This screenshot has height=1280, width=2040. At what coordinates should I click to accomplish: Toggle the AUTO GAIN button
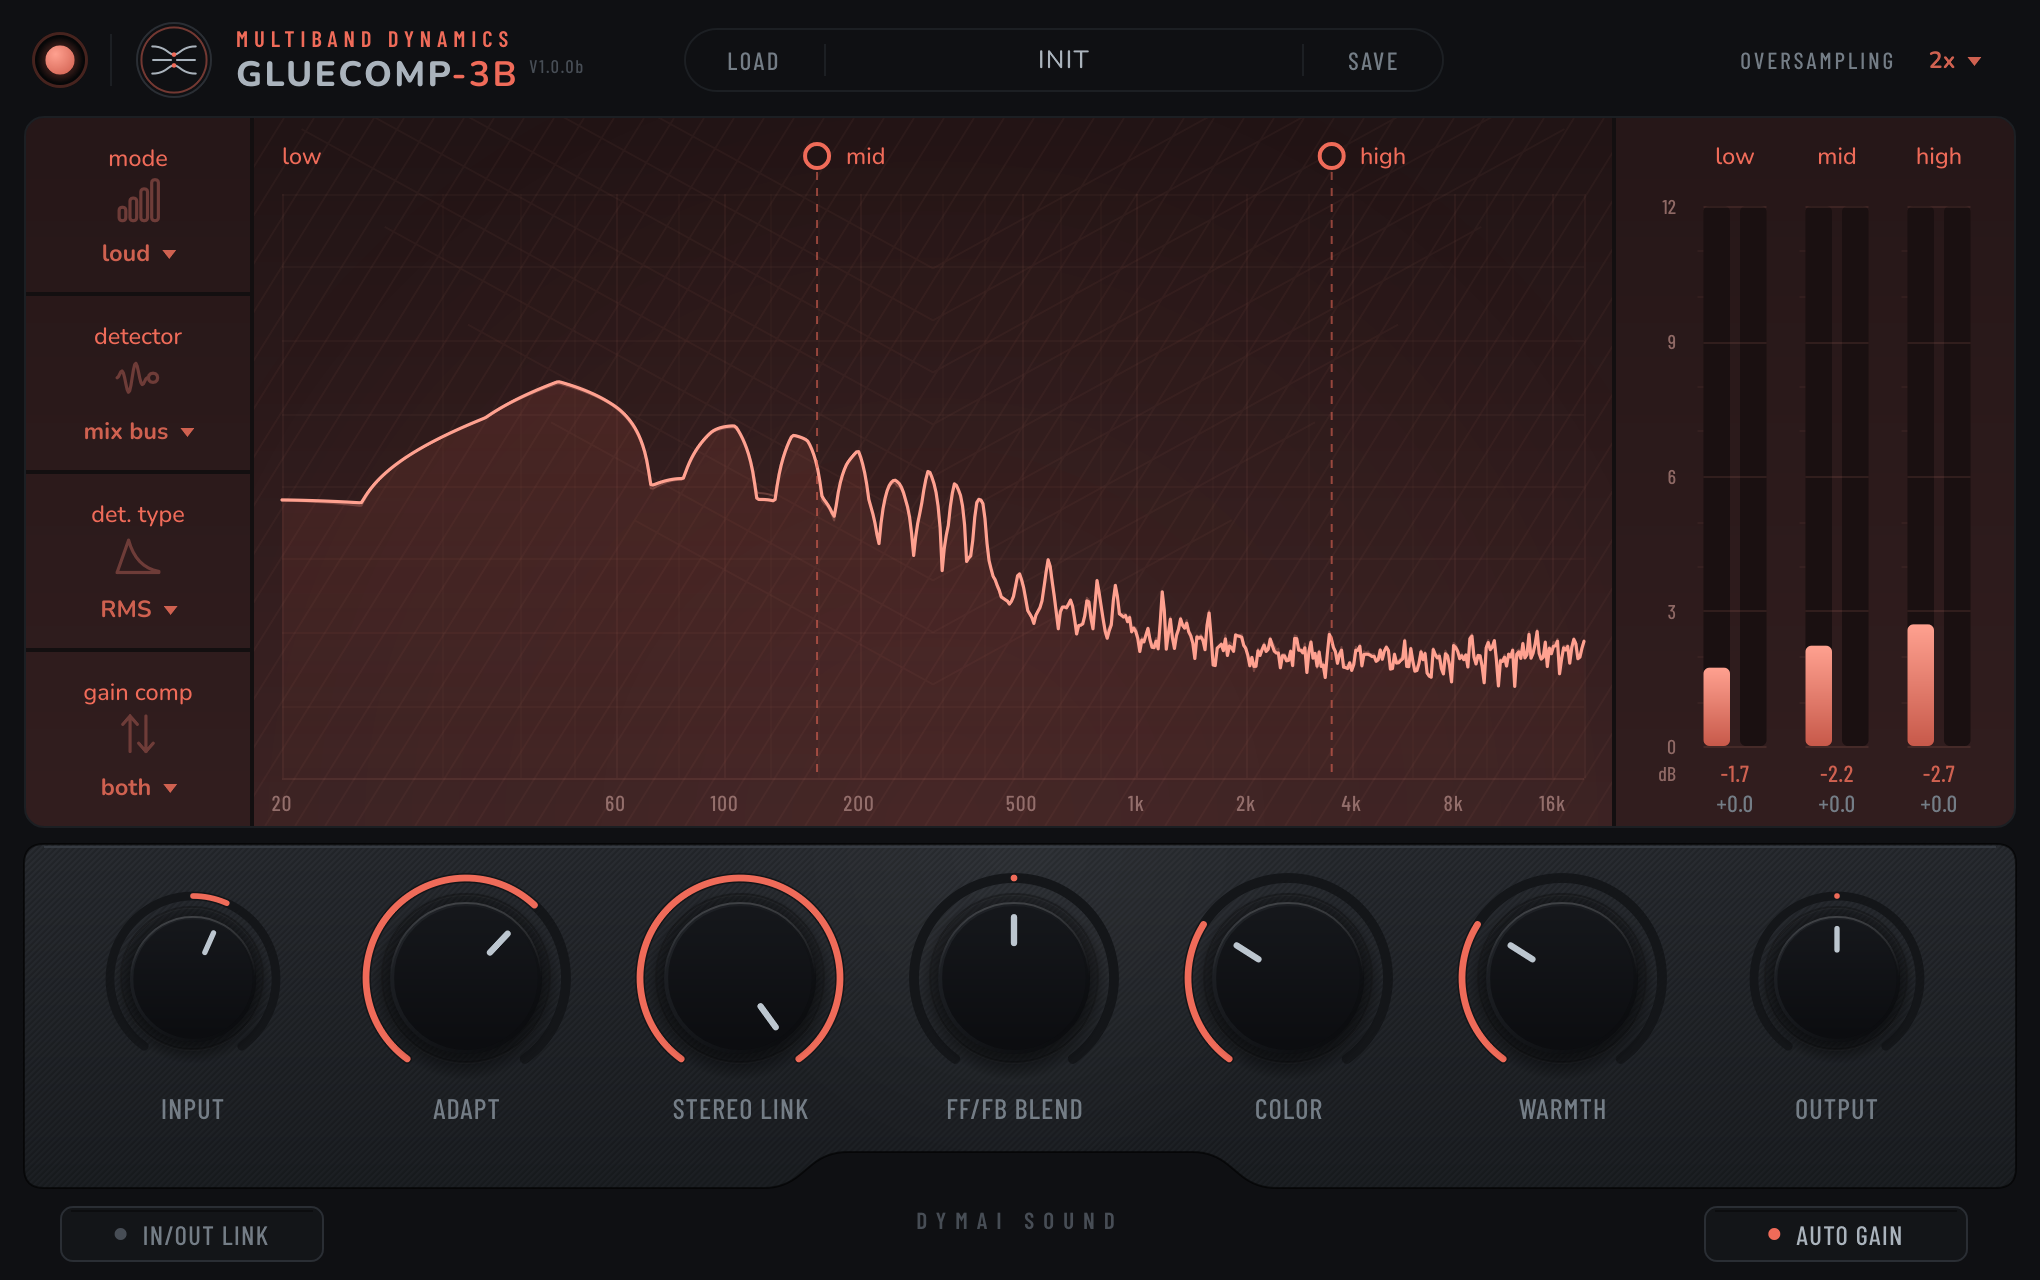1835,1234
